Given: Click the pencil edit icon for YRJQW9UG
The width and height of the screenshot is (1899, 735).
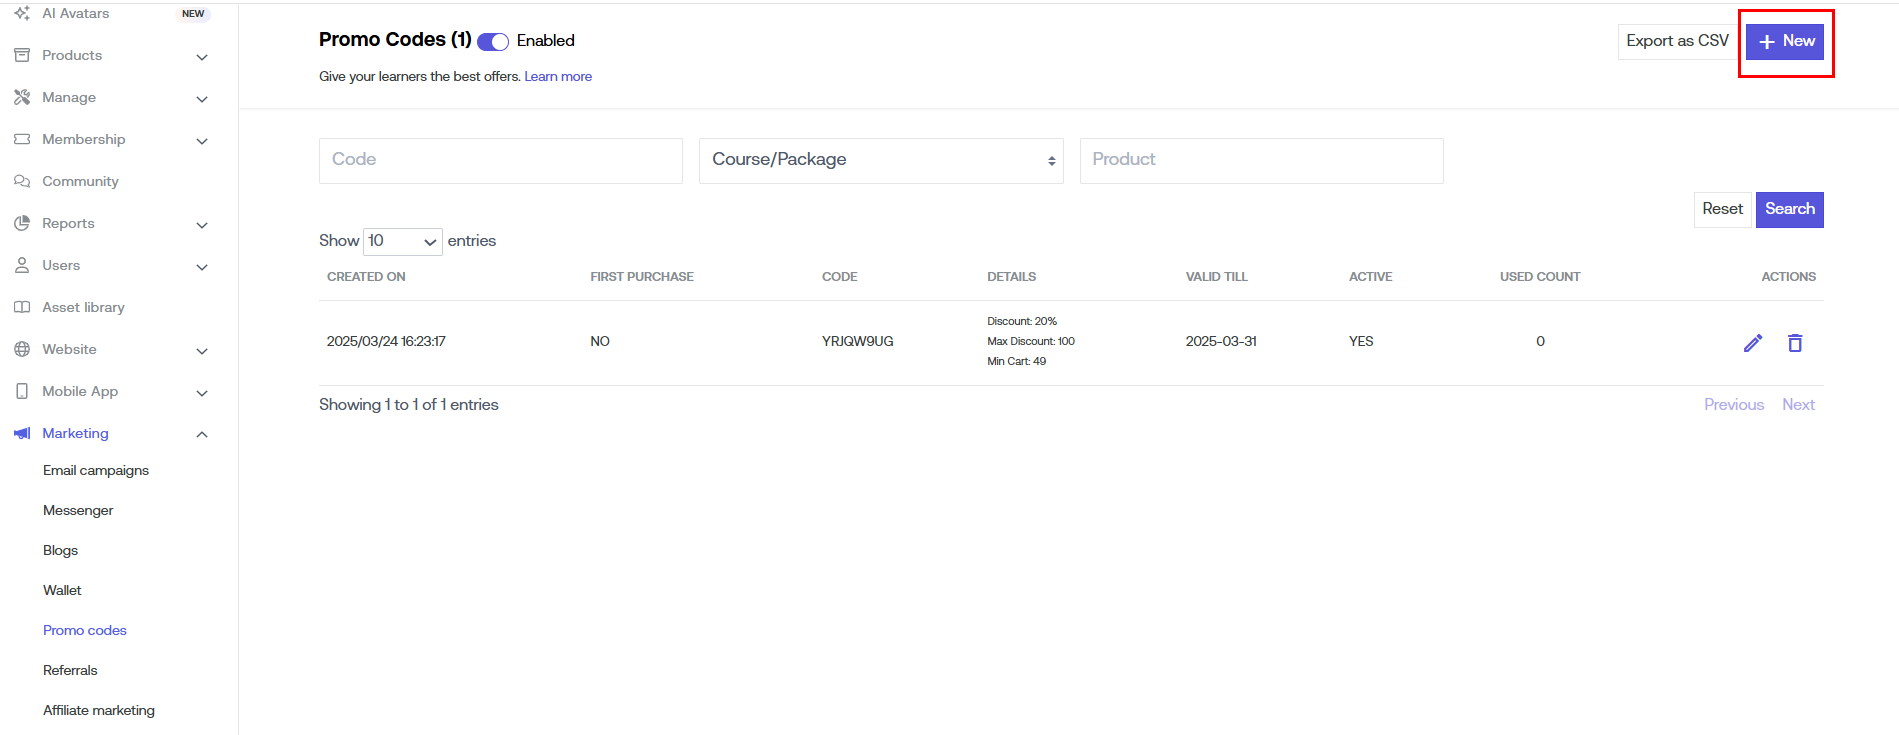Looking at the screenshot, I should (1752, 343).
